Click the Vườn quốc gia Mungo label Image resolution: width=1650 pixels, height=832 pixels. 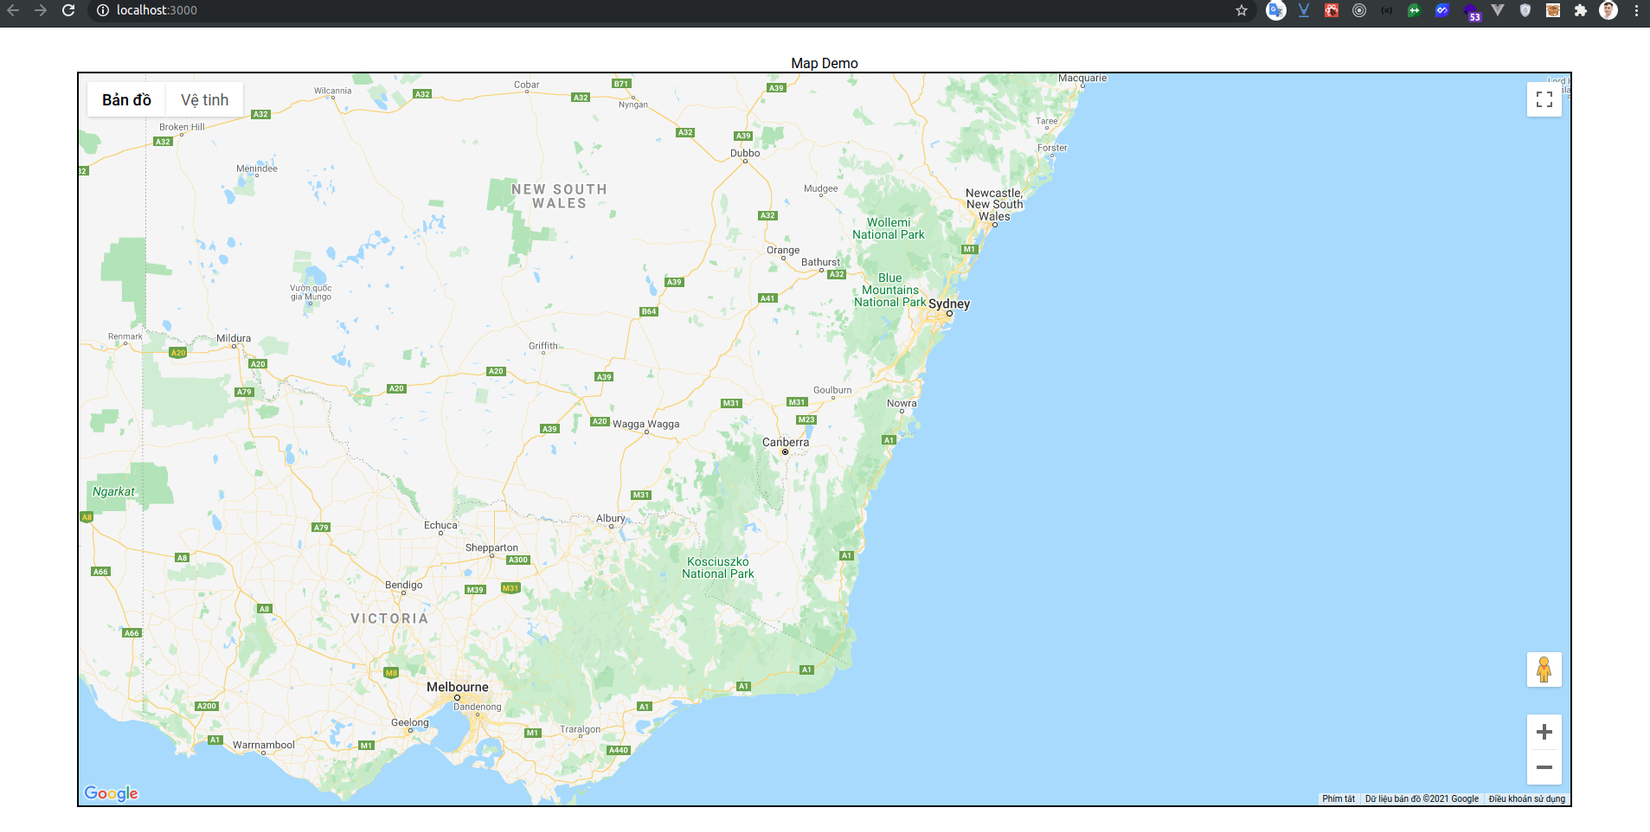click(311, 292)
